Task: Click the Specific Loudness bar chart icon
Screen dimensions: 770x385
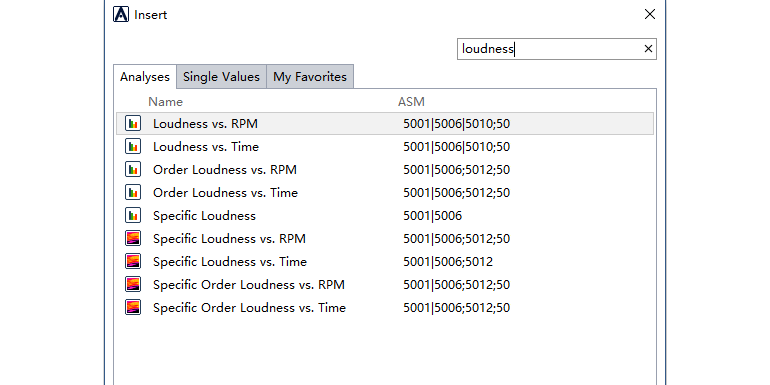Action: (x=133, y=216)
